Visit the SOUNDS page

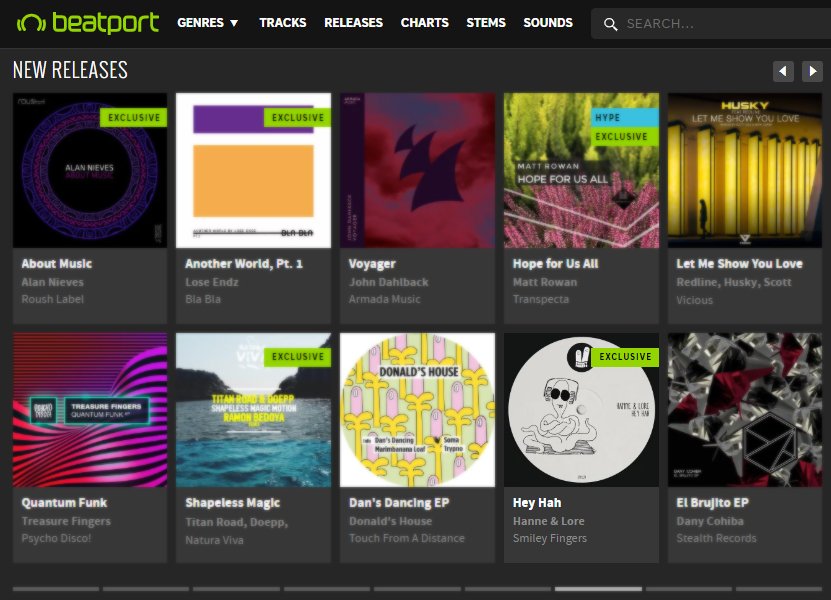(547, 22)
